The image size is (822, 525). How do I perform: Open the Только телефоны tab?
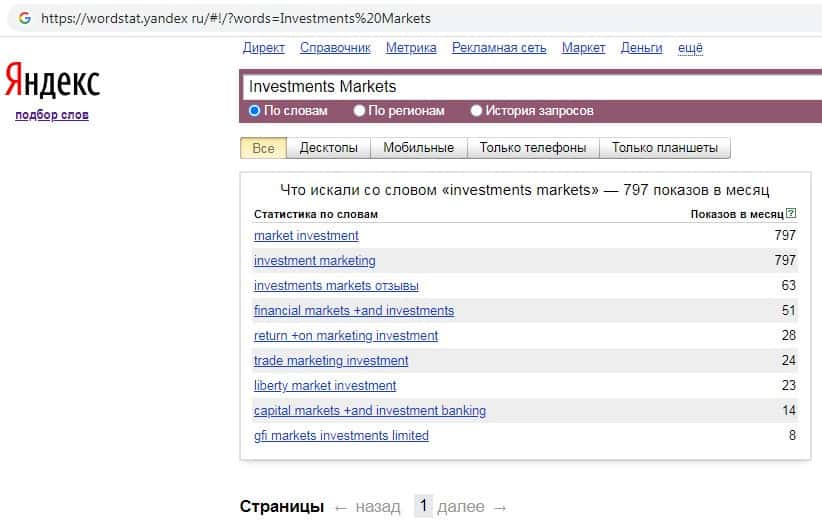click(532, 148)
